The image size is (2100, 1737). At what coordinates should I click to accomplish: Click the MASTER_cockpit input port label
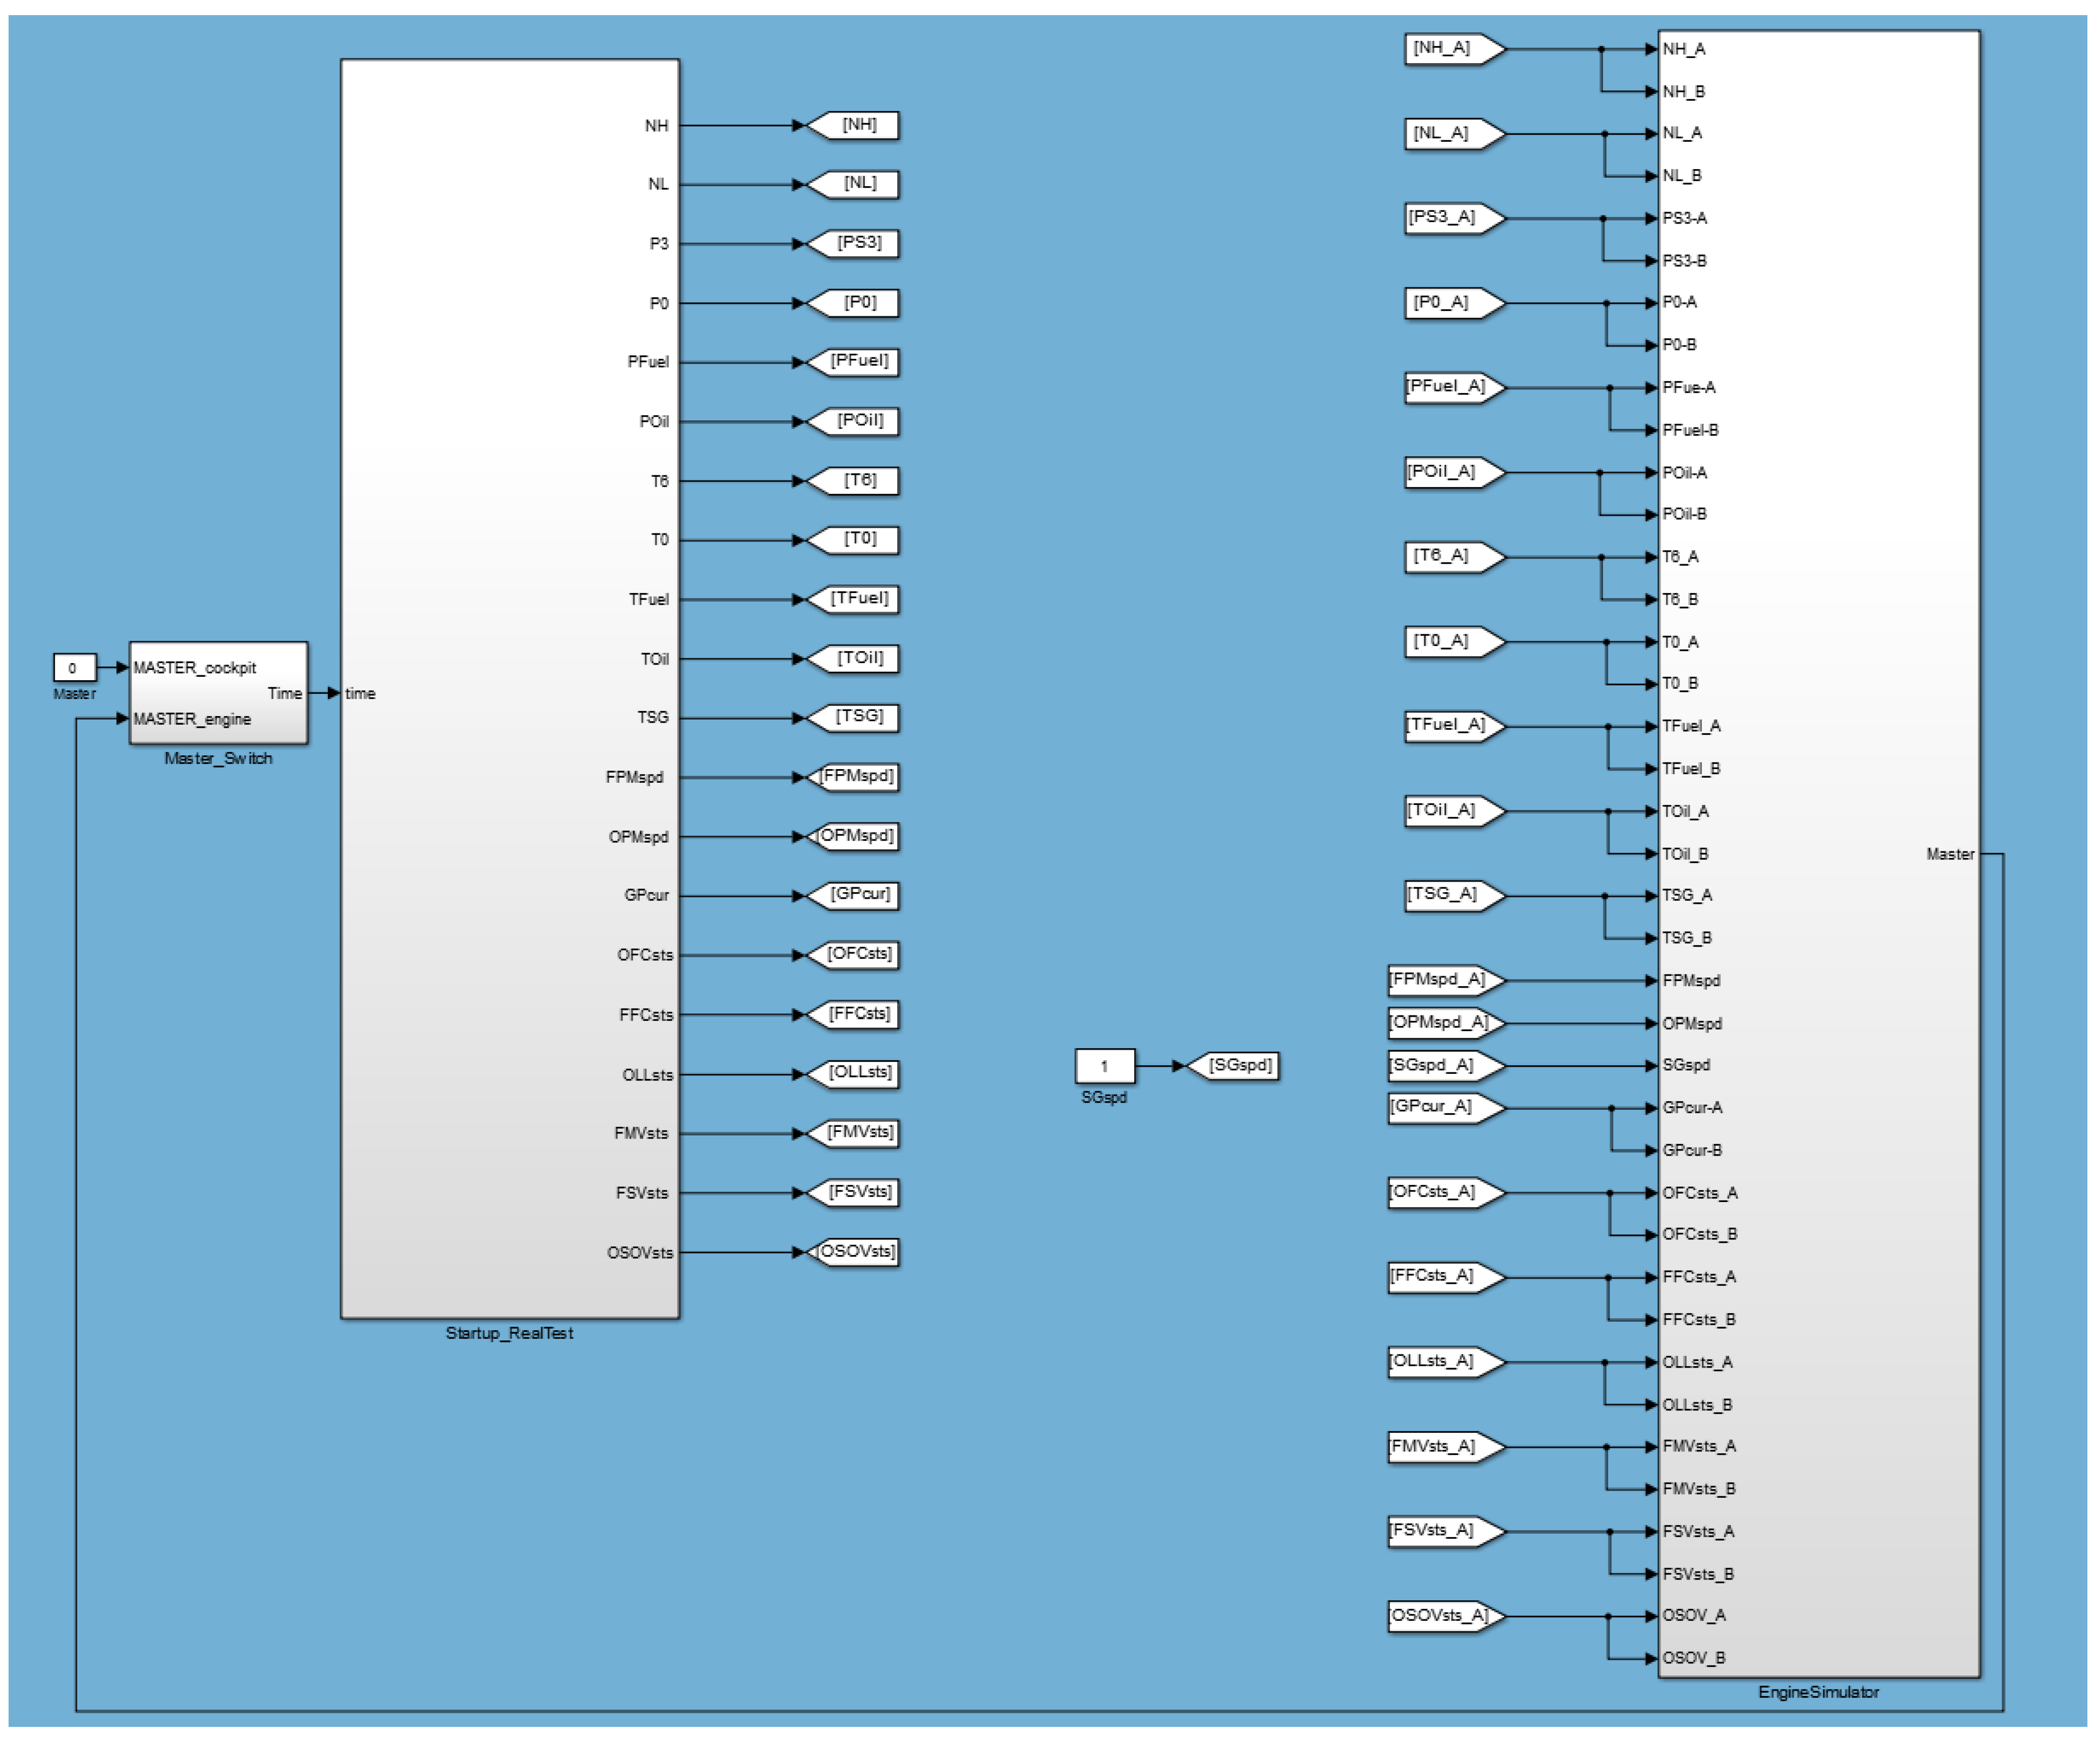pos(195,667)
